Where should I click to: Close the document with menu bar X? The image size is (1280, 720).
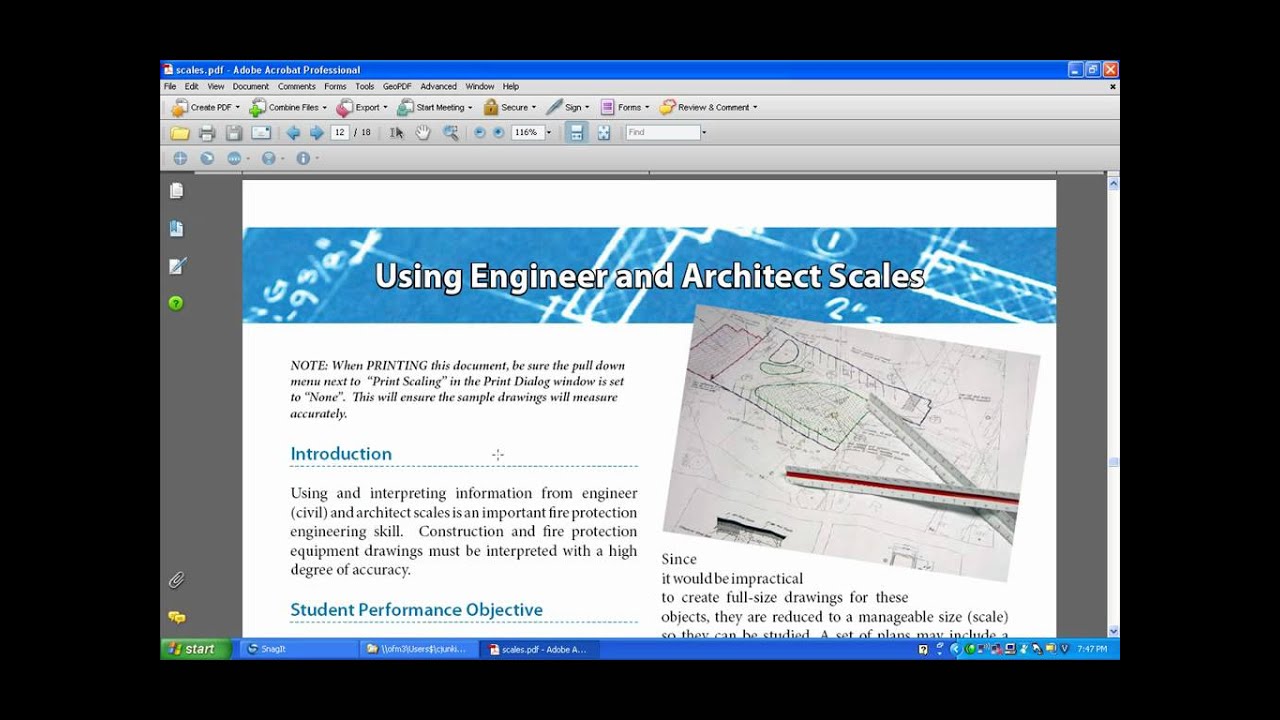point(1113,87)
